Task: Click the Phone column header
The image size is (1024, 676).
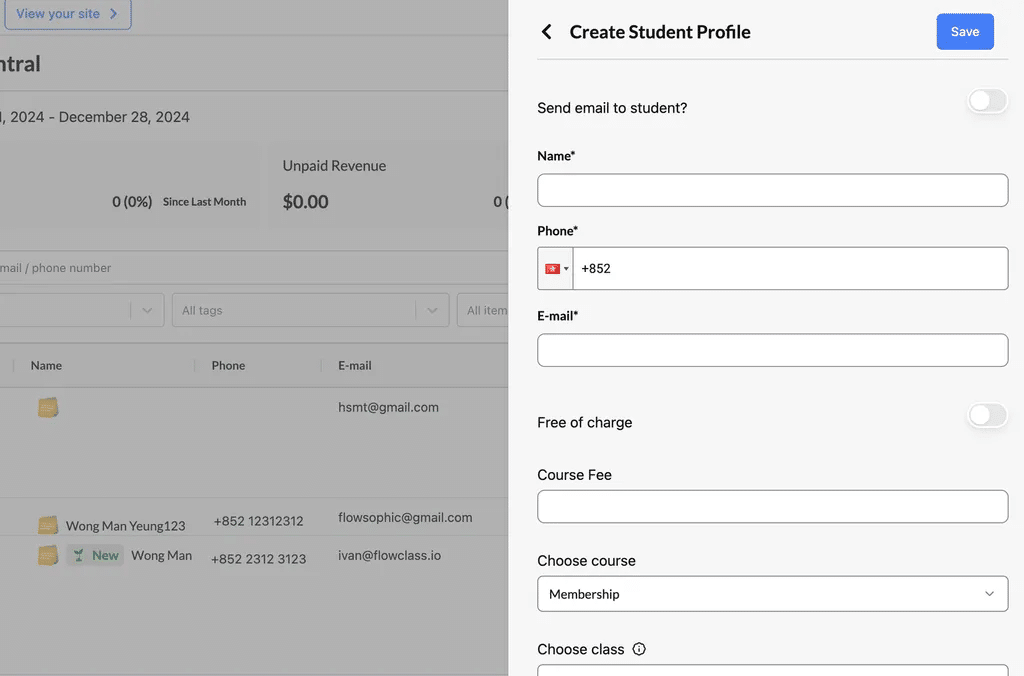Action: click(x=228, y=365)
